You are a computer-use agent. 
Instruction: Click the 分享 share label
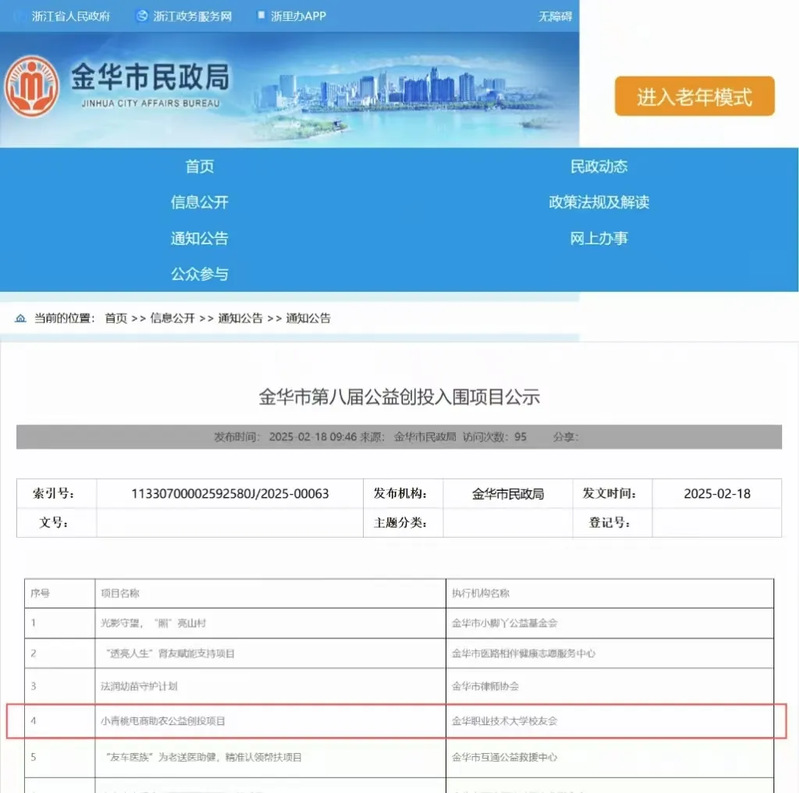coord(564,437)
